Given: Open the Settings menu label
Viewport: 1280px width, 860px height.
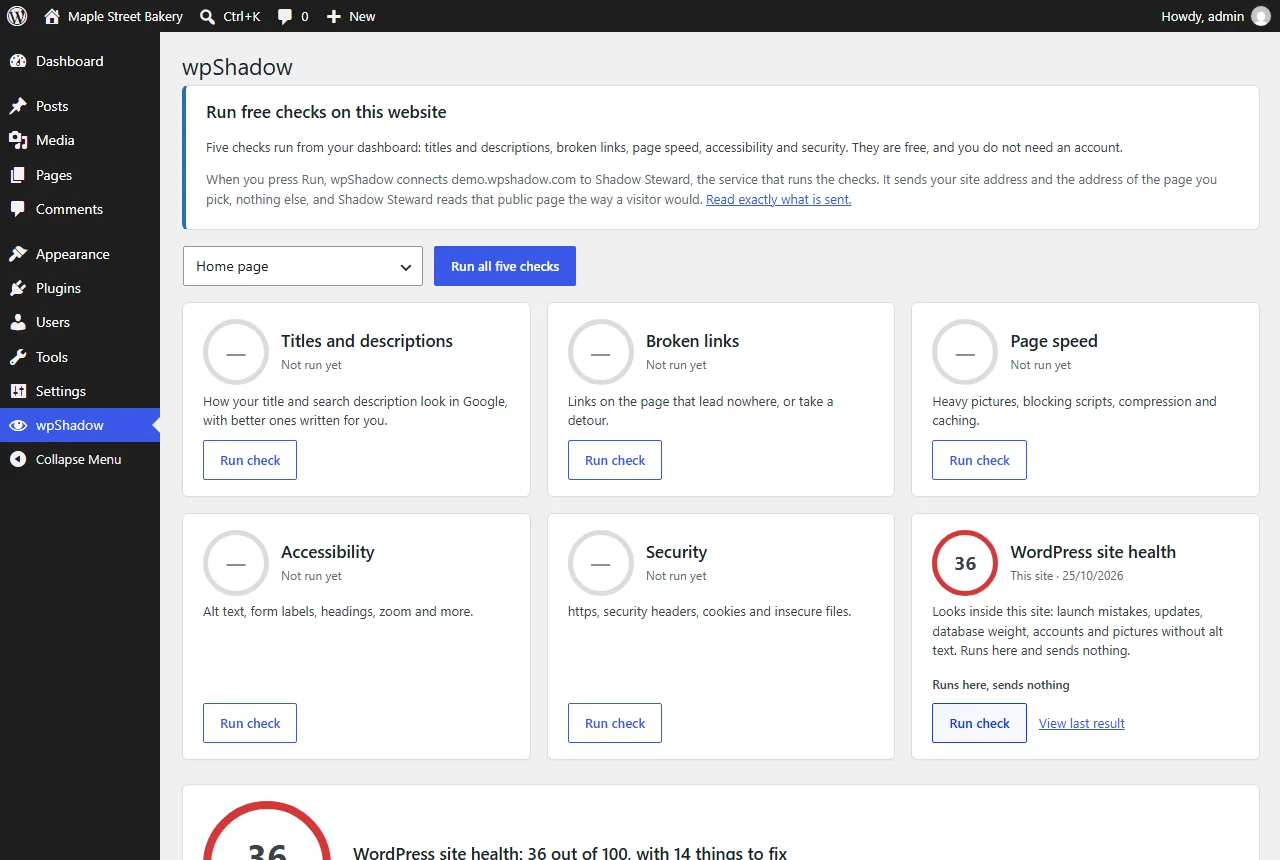Looking at the screenshot, I should pos(61,391).
